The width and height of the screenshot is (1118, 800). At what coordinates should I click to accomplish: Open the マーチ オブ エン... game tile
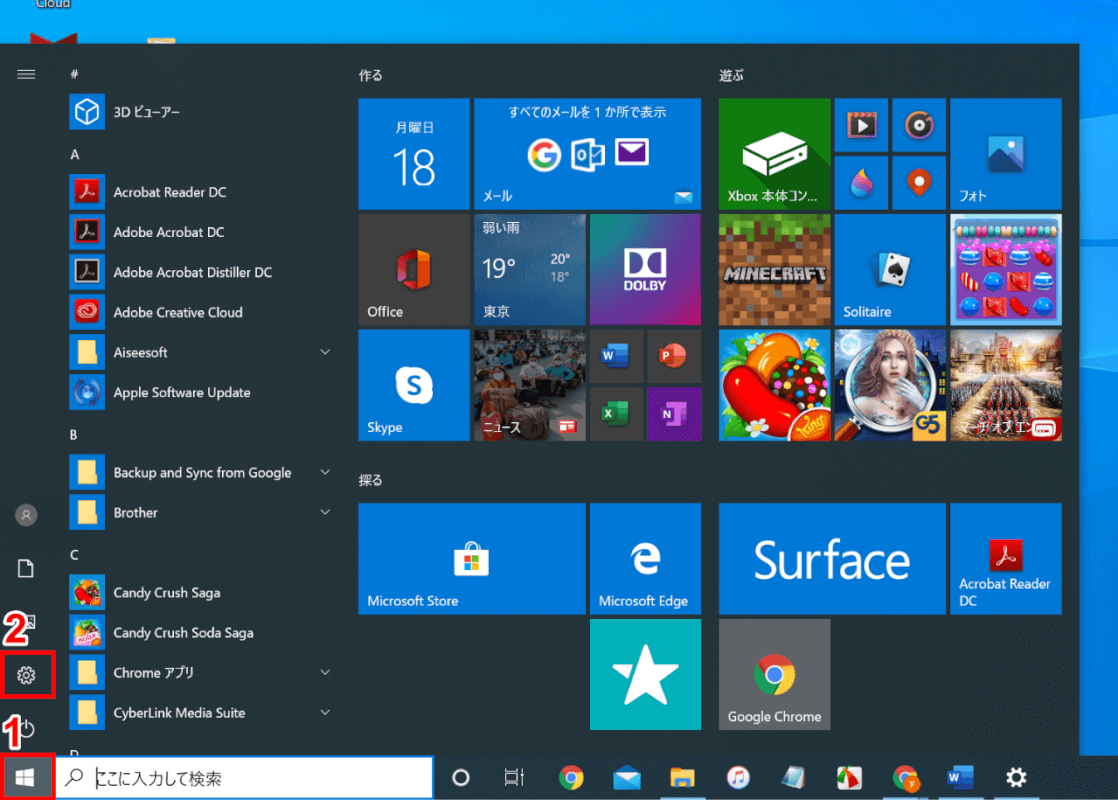pyautogui.click(x=1006, y=385)
